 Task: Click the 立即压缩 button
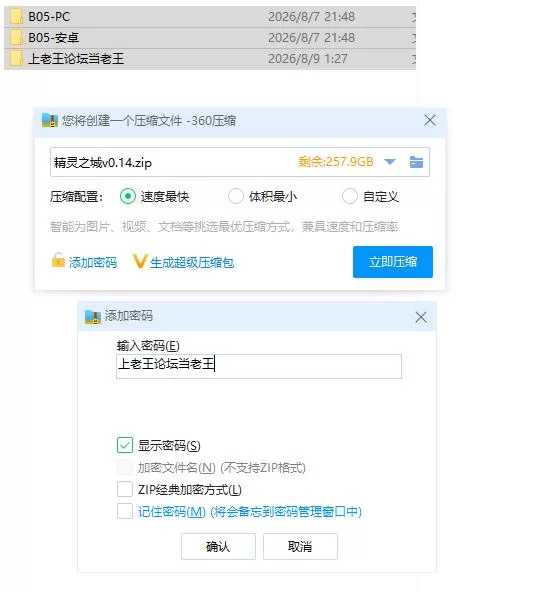(393, 262)
